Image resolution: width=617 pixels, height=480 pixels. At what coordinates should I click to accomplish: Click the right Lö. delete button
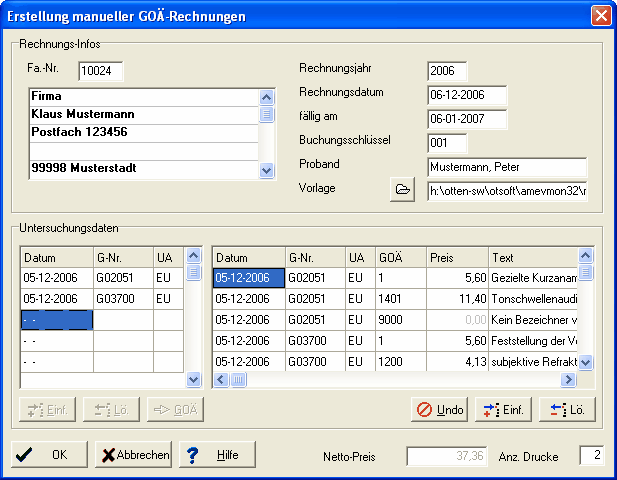567,410
